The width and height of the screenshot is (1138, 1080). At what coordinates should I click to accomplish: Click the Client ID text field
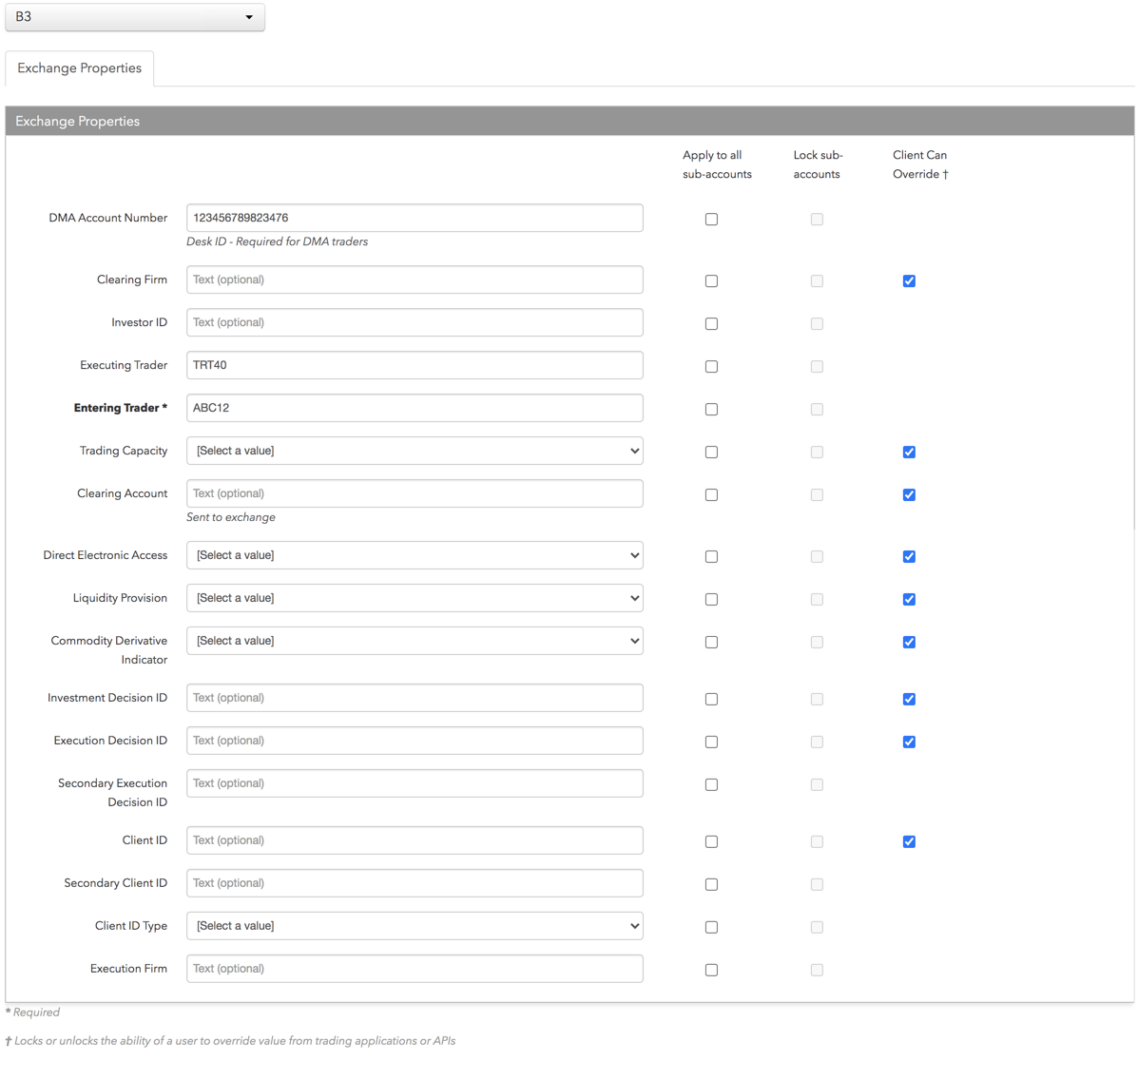click(x=414, y=840)
